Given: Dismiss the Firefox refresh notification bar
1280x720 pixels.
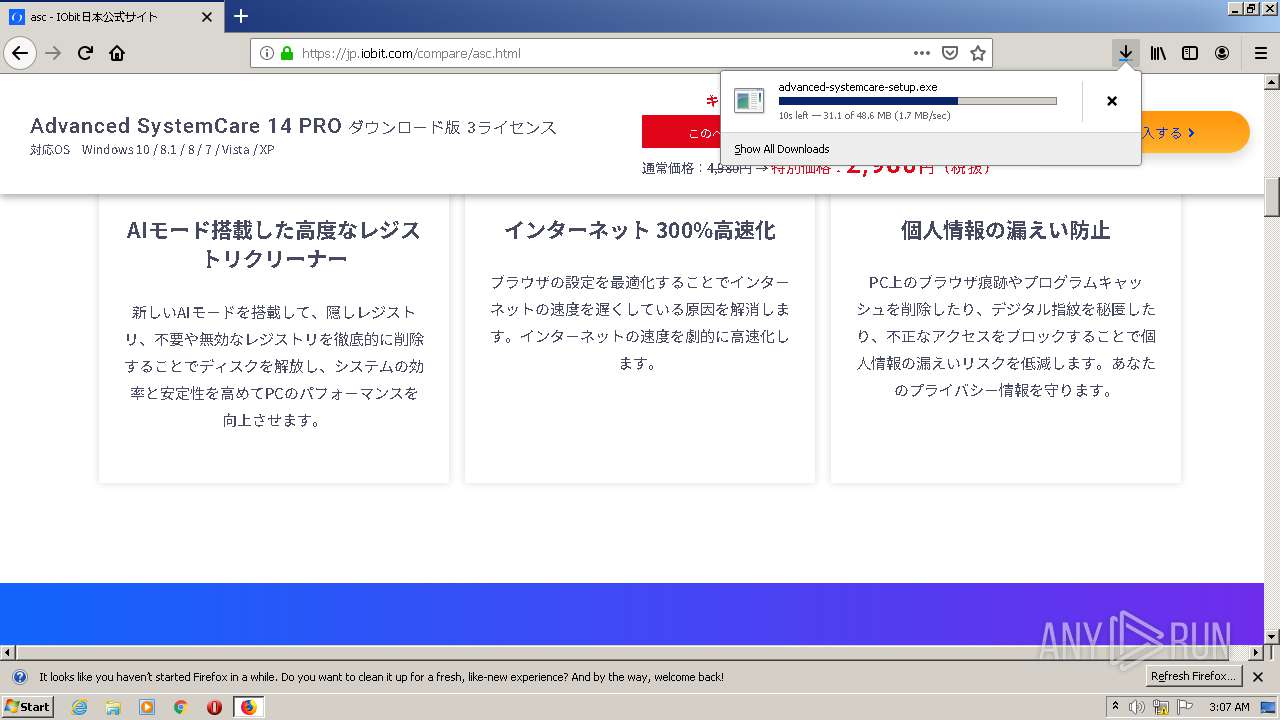Looking at the screenshot, I should (1258, 677).
